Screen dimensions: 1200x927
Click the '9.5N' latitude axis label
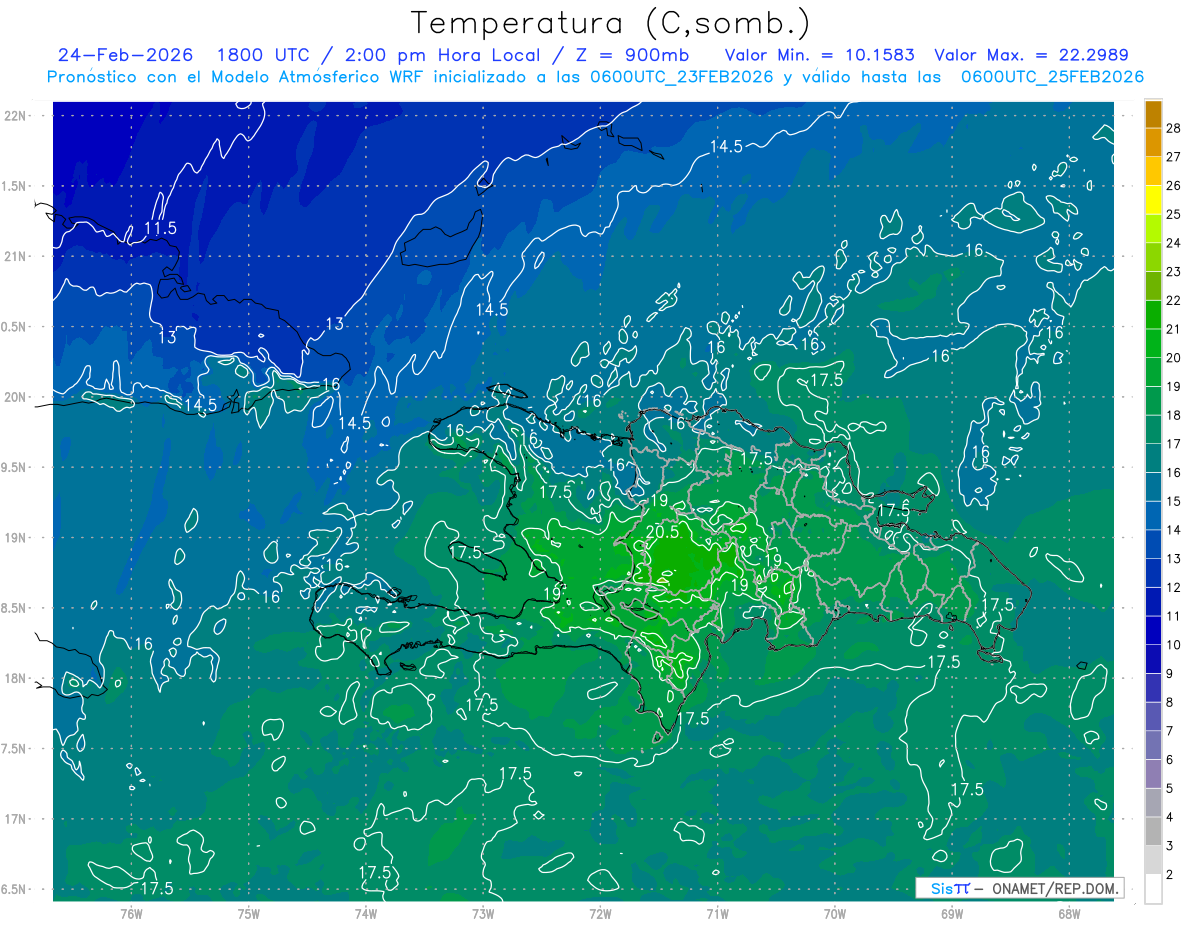(14, 467)
